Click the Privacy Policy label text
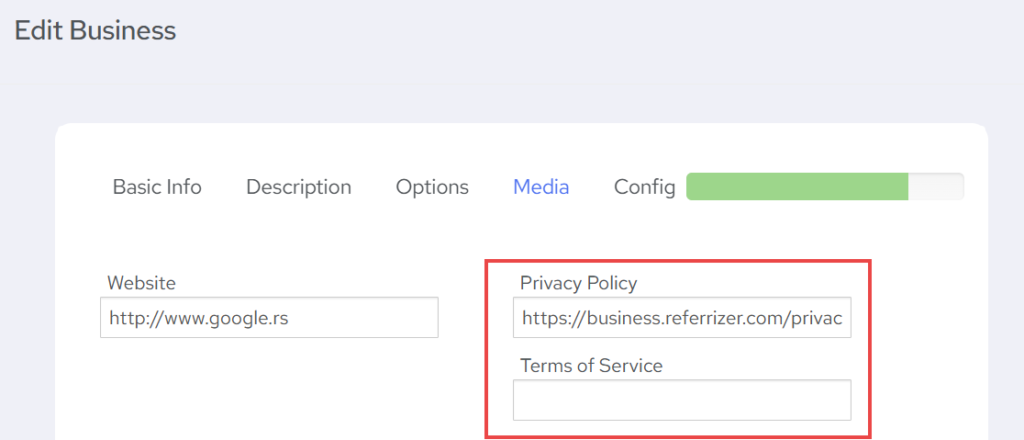Screen dimensions: 1024x440 578,283
